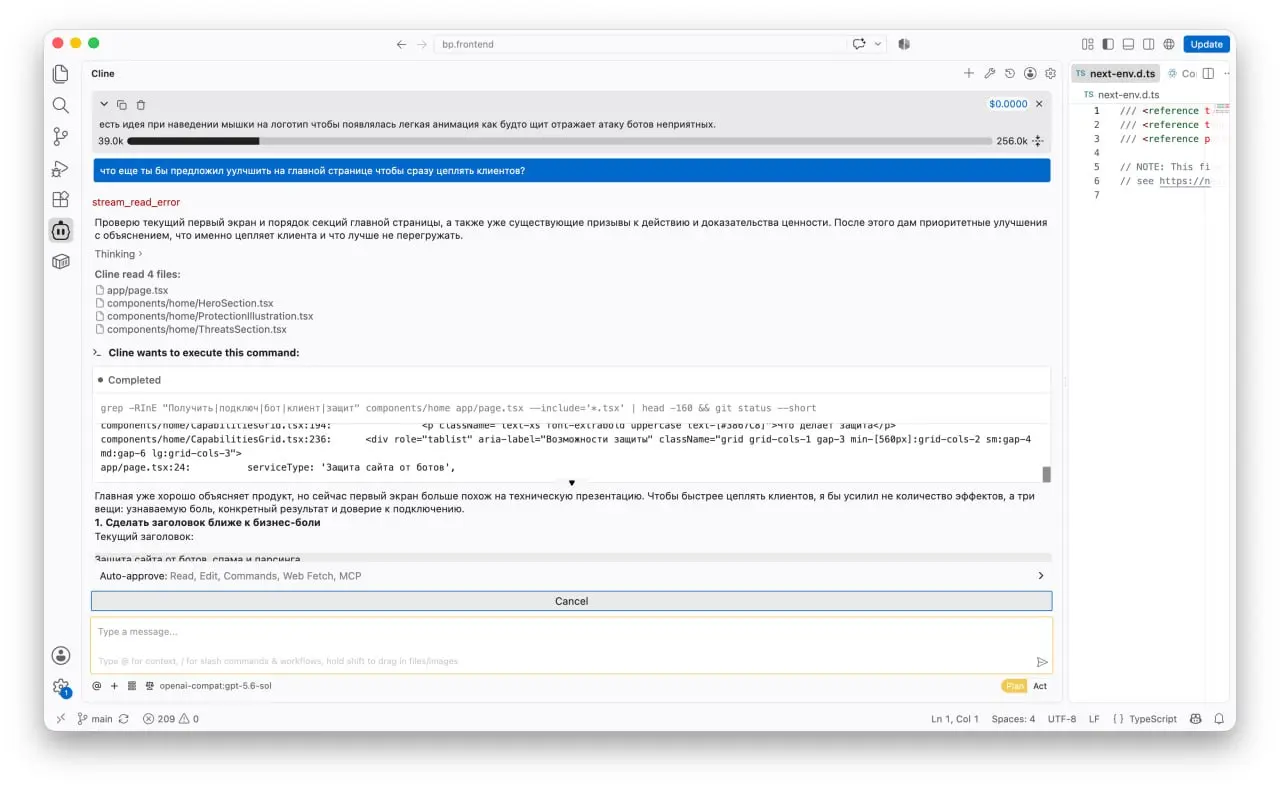Go back with the left arrow in title bar
1280x789 pixels.
click(401, 44)
